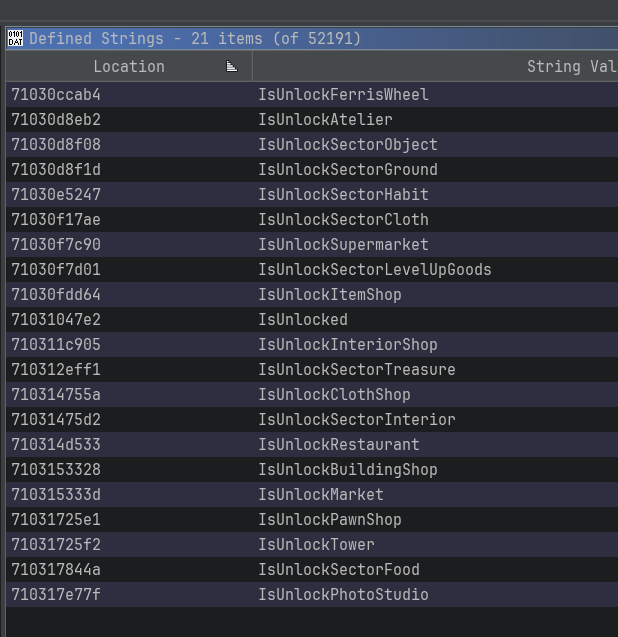Sort by the String Value column header
Image resolution: width=618 pixels, height=637 pixels.
point(435,66)
